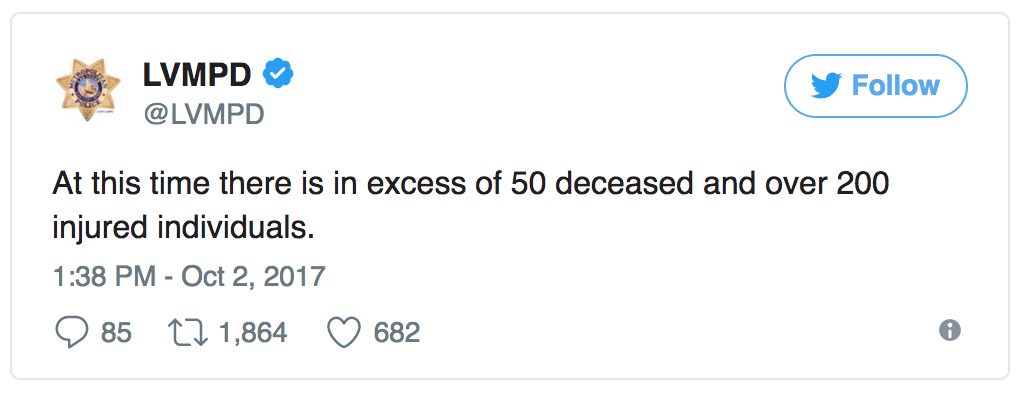
Task: Click the reply count 85
Action: click(116, 332)
